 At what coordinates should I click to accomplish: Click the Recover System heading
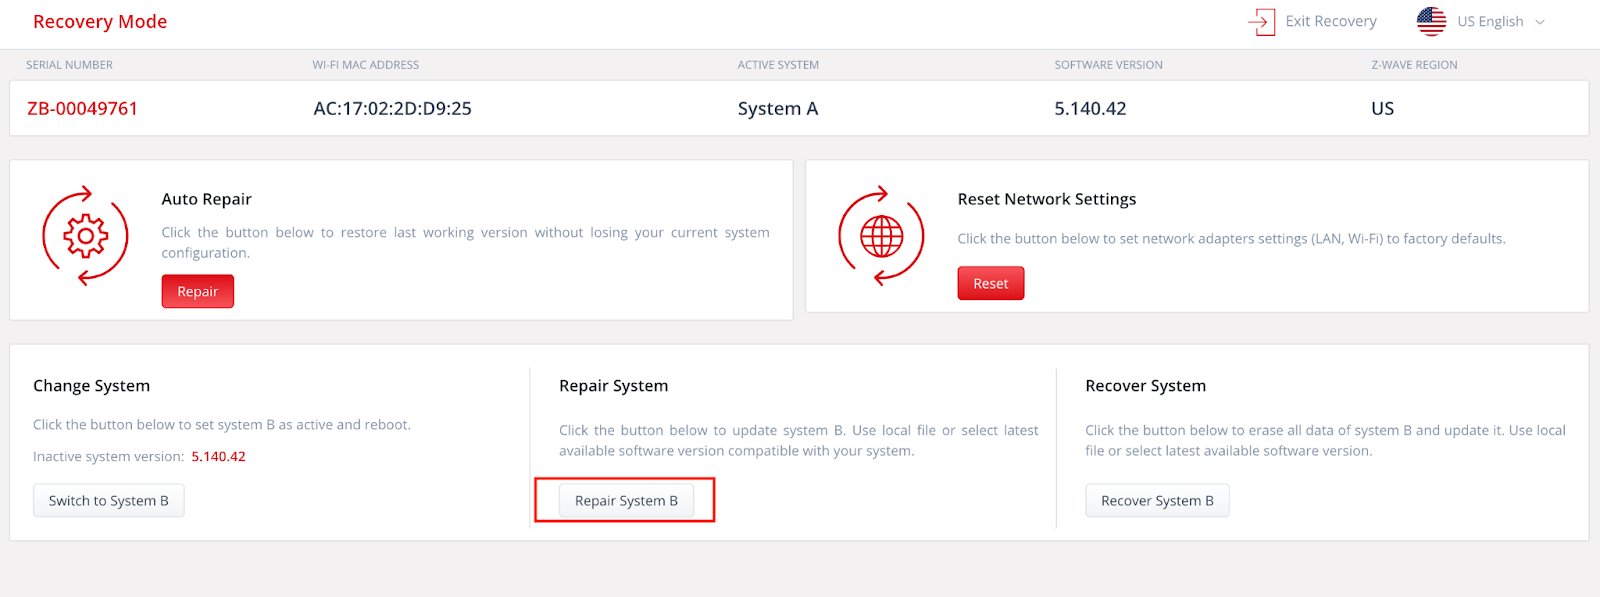[x=1145, y=386]
